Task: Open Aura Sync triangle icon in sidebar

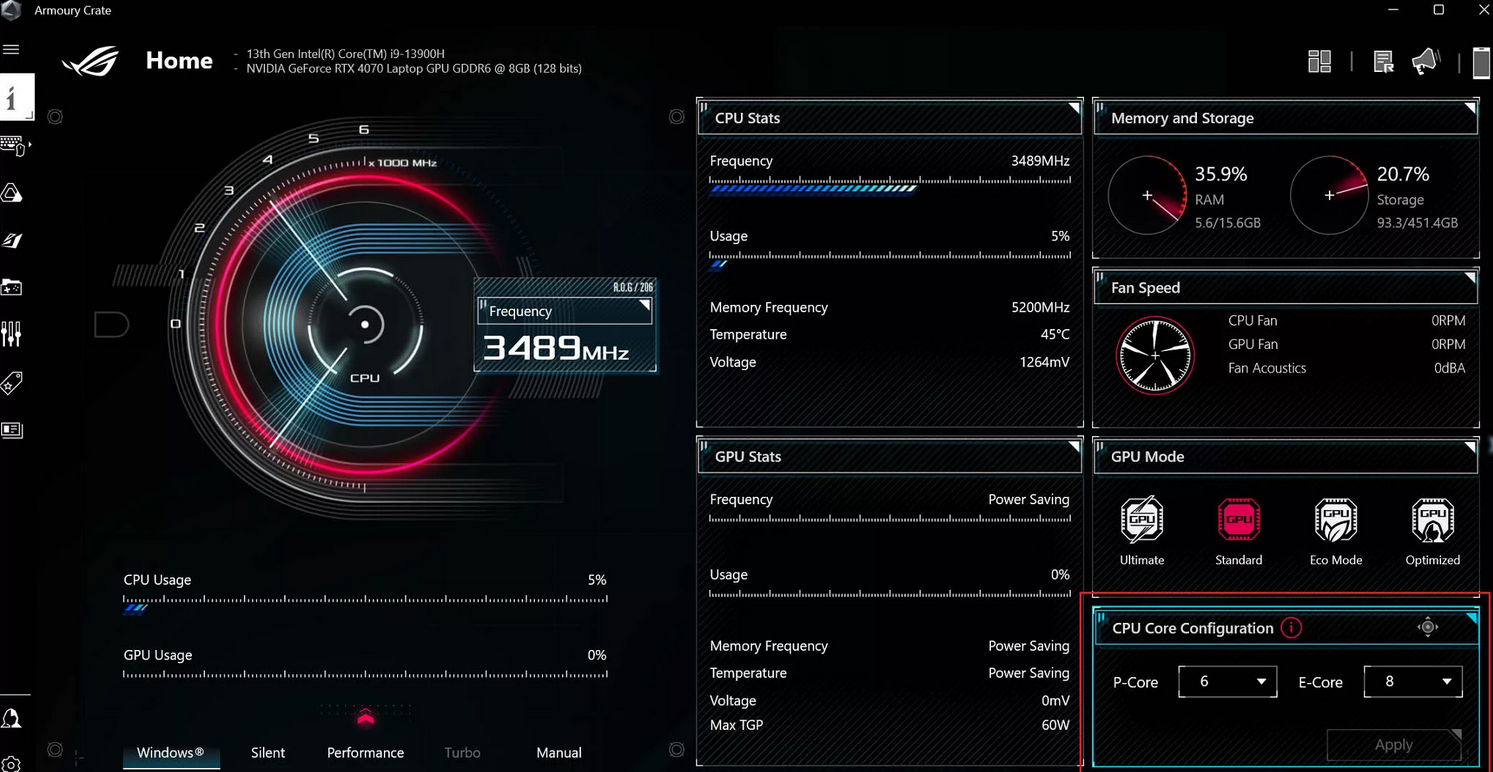Action: [x=12, y=193]
